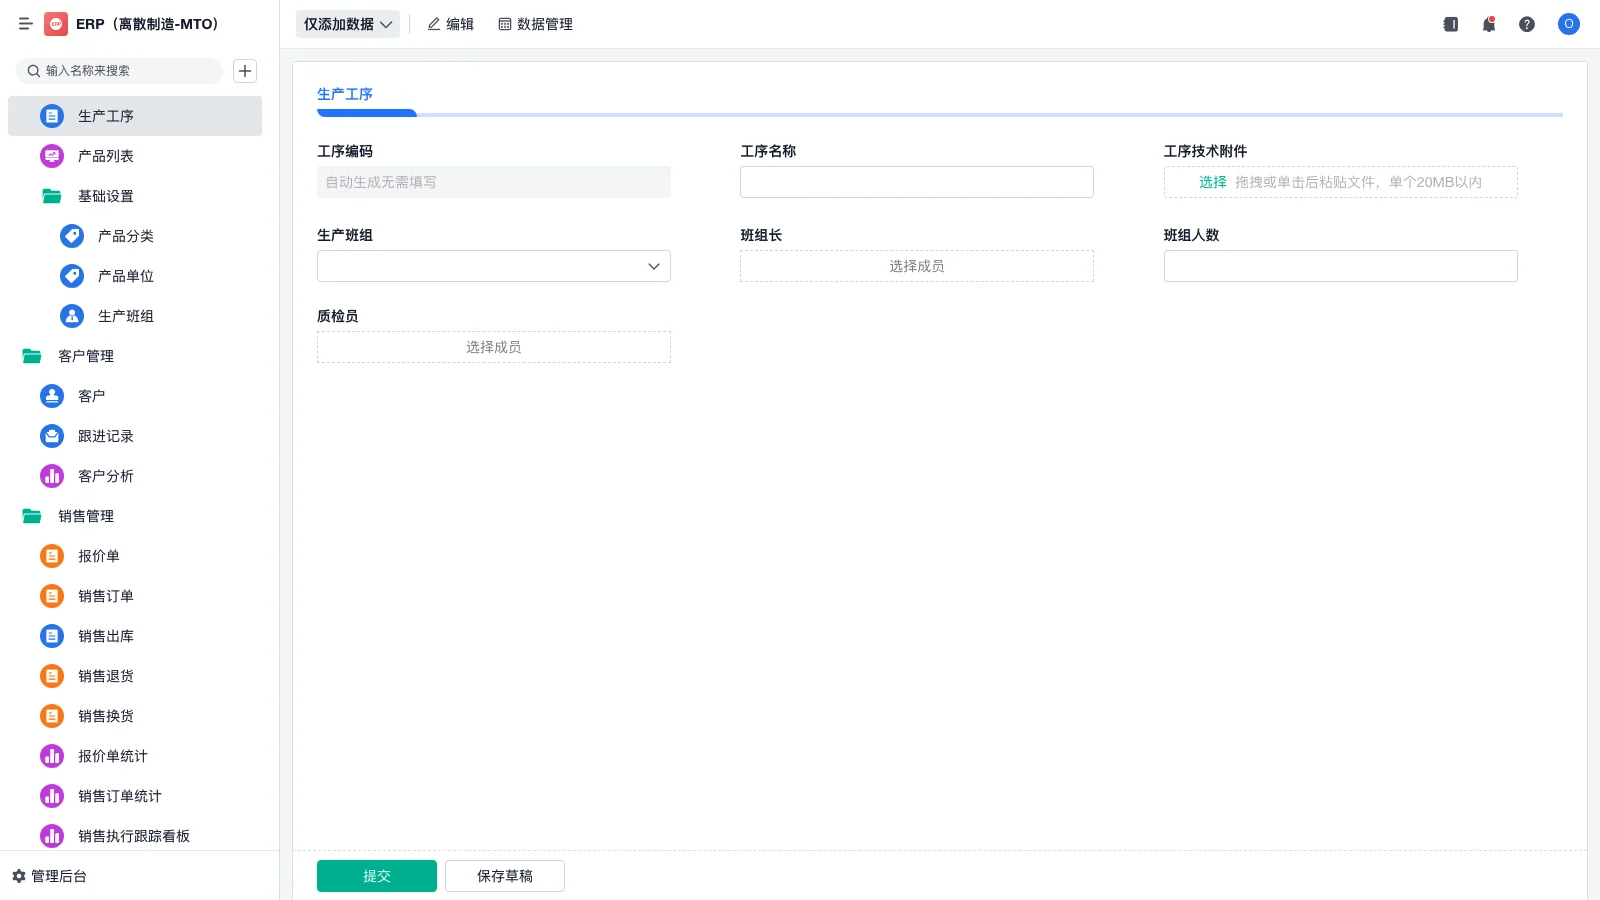Select the 生产工序 icon in sidebar
This screenshot has width=1600, height=900.
coord(51,115)
